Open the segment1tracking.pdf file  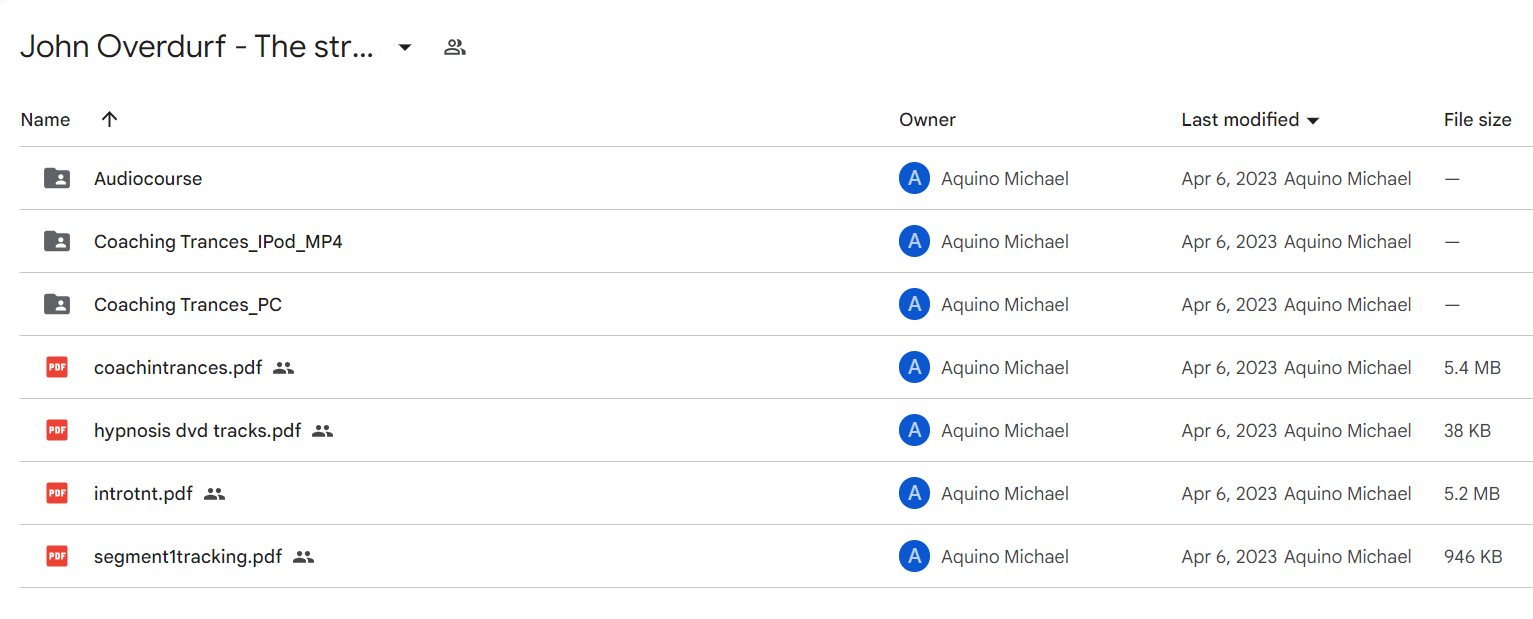click(188, 557)
